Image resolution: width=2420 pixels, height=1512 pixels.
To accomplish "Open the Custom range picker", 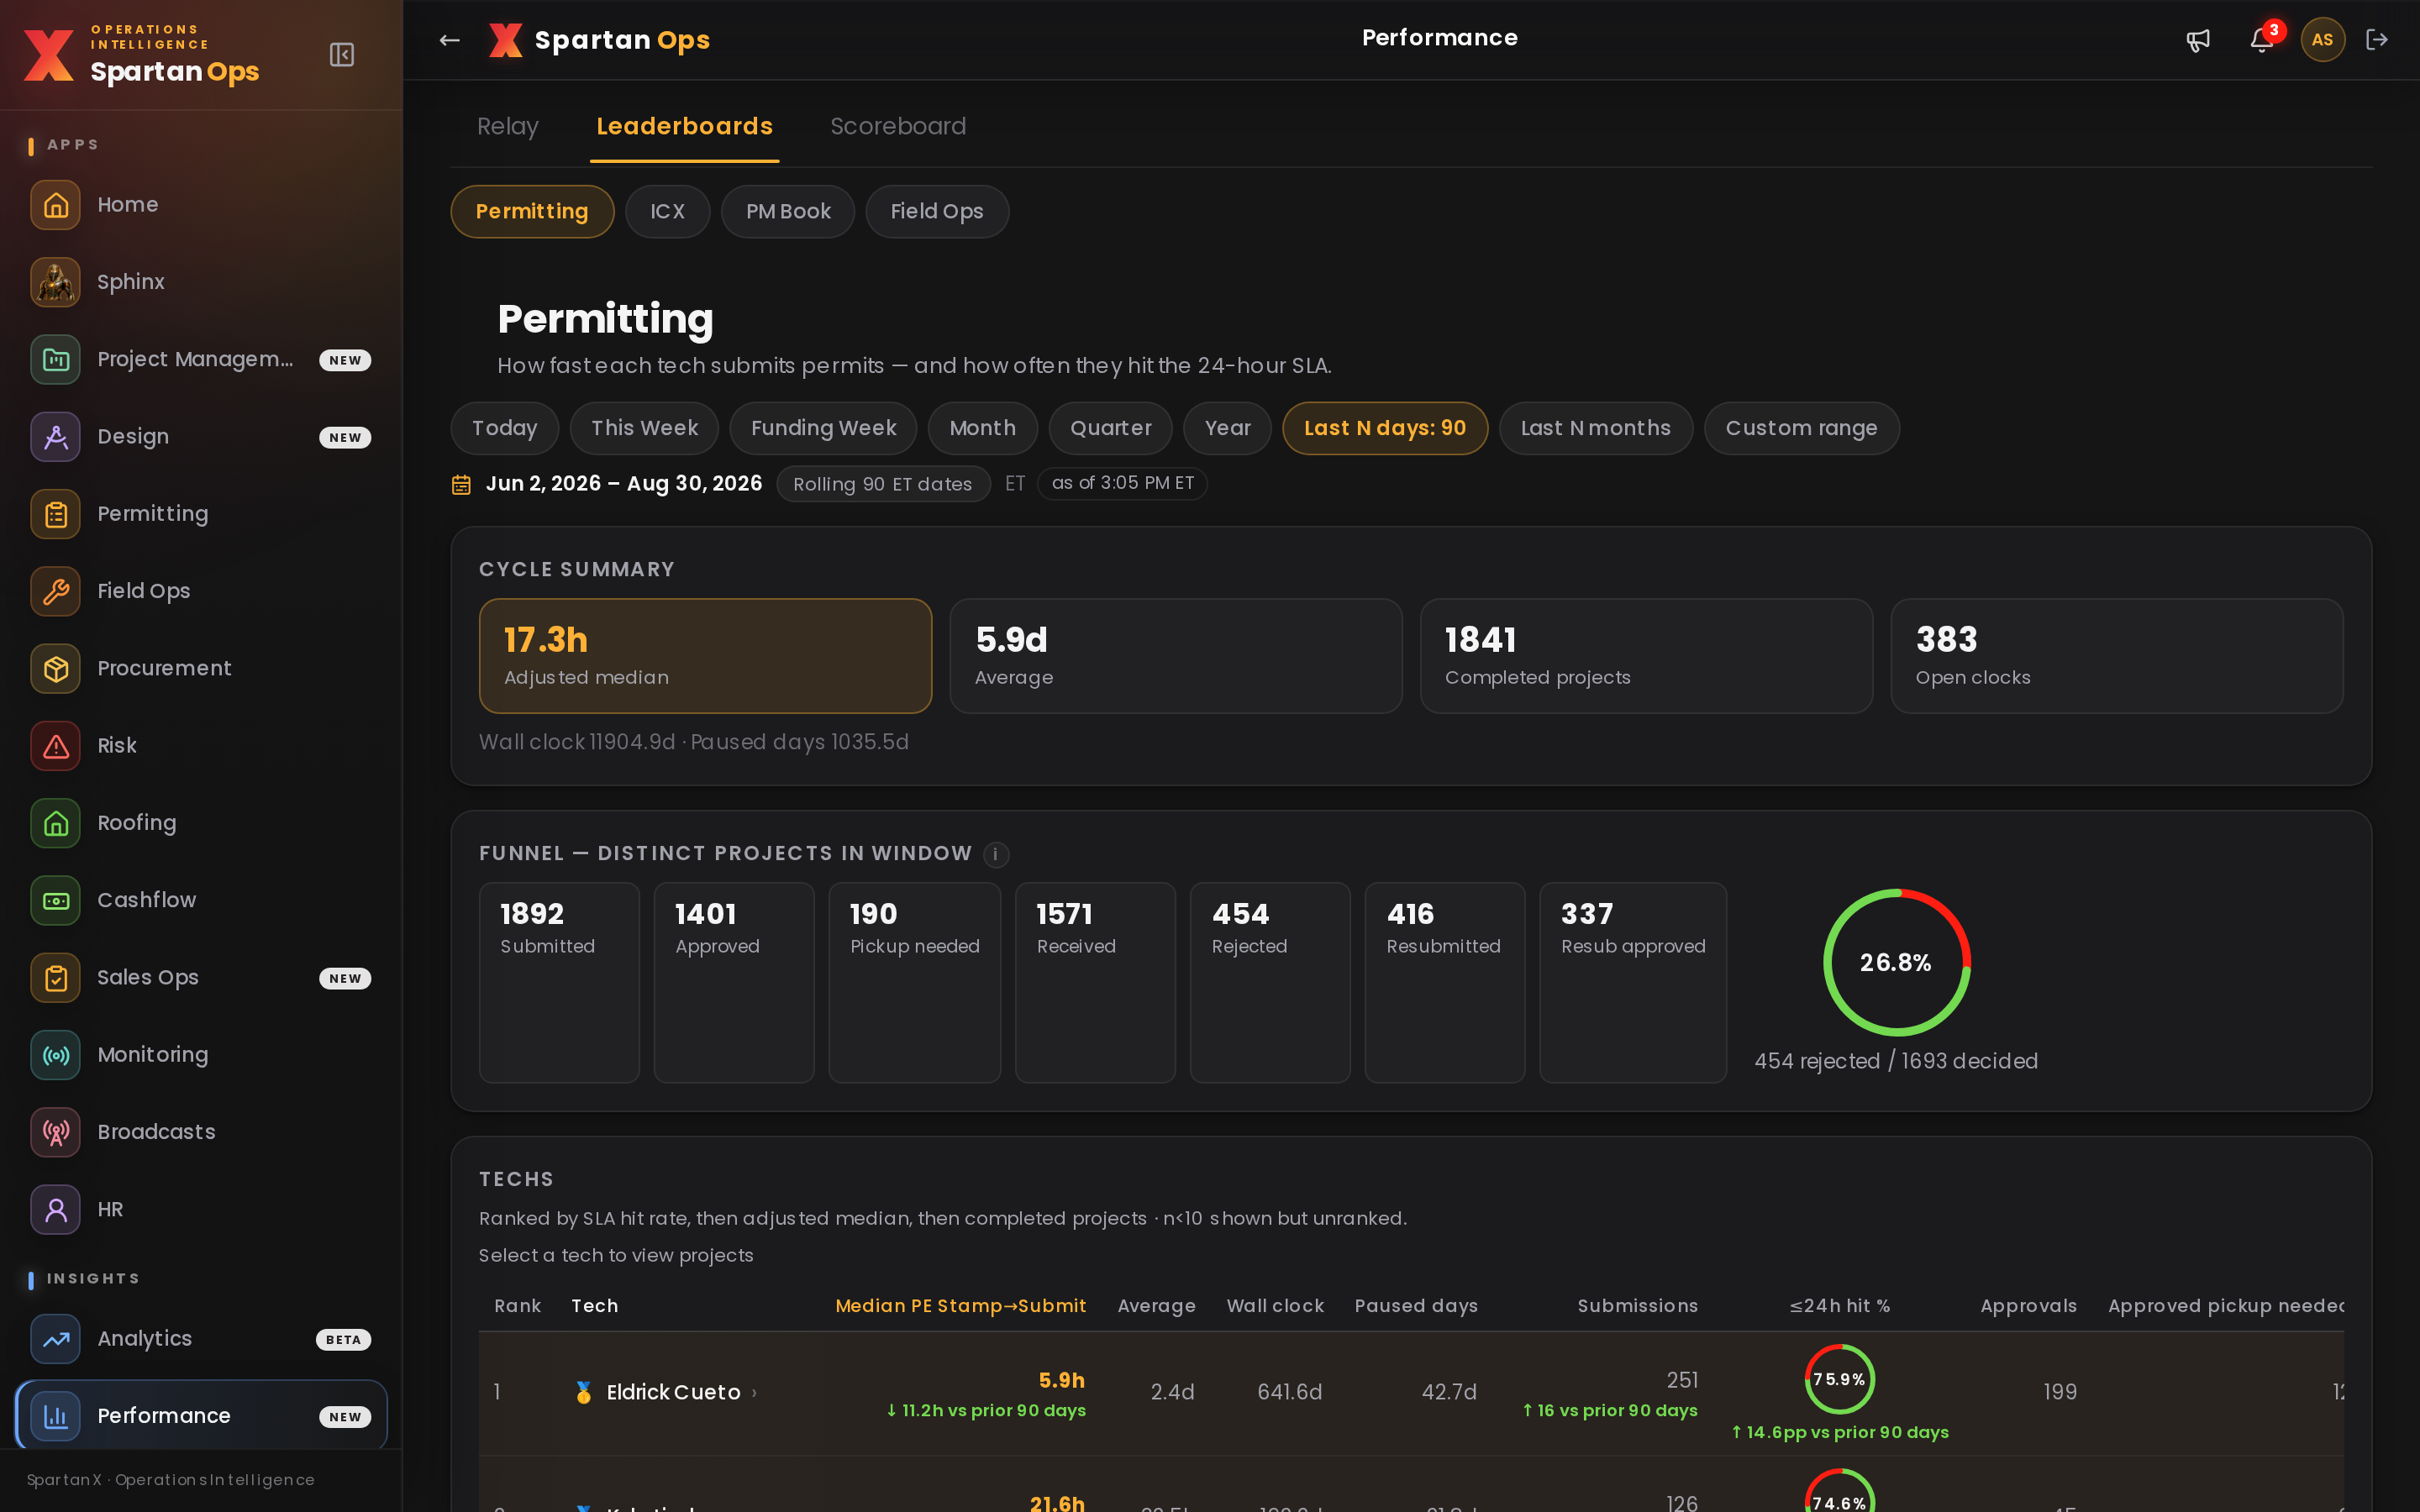I will point(1801,428).
